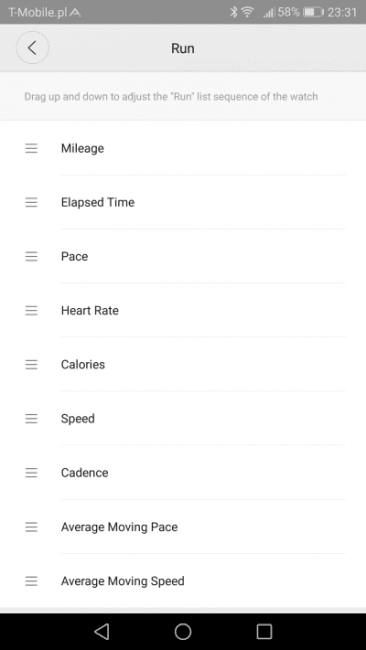Tap the Run screen title
Viewport: 366px width, 650px height.
[x=183, y=49]
